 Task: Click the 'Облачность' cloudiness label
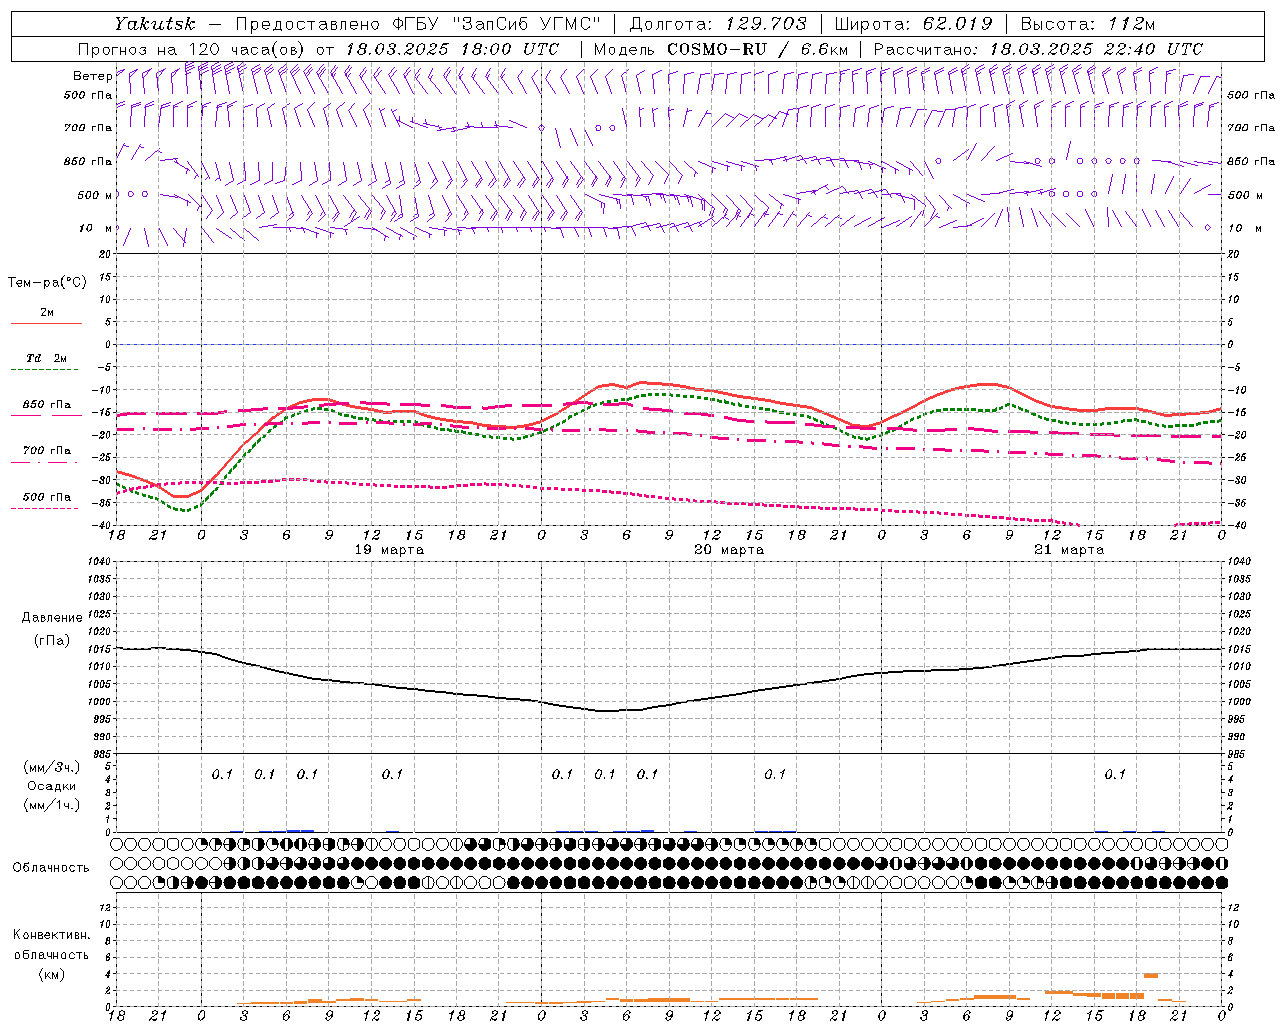[51, 868]
